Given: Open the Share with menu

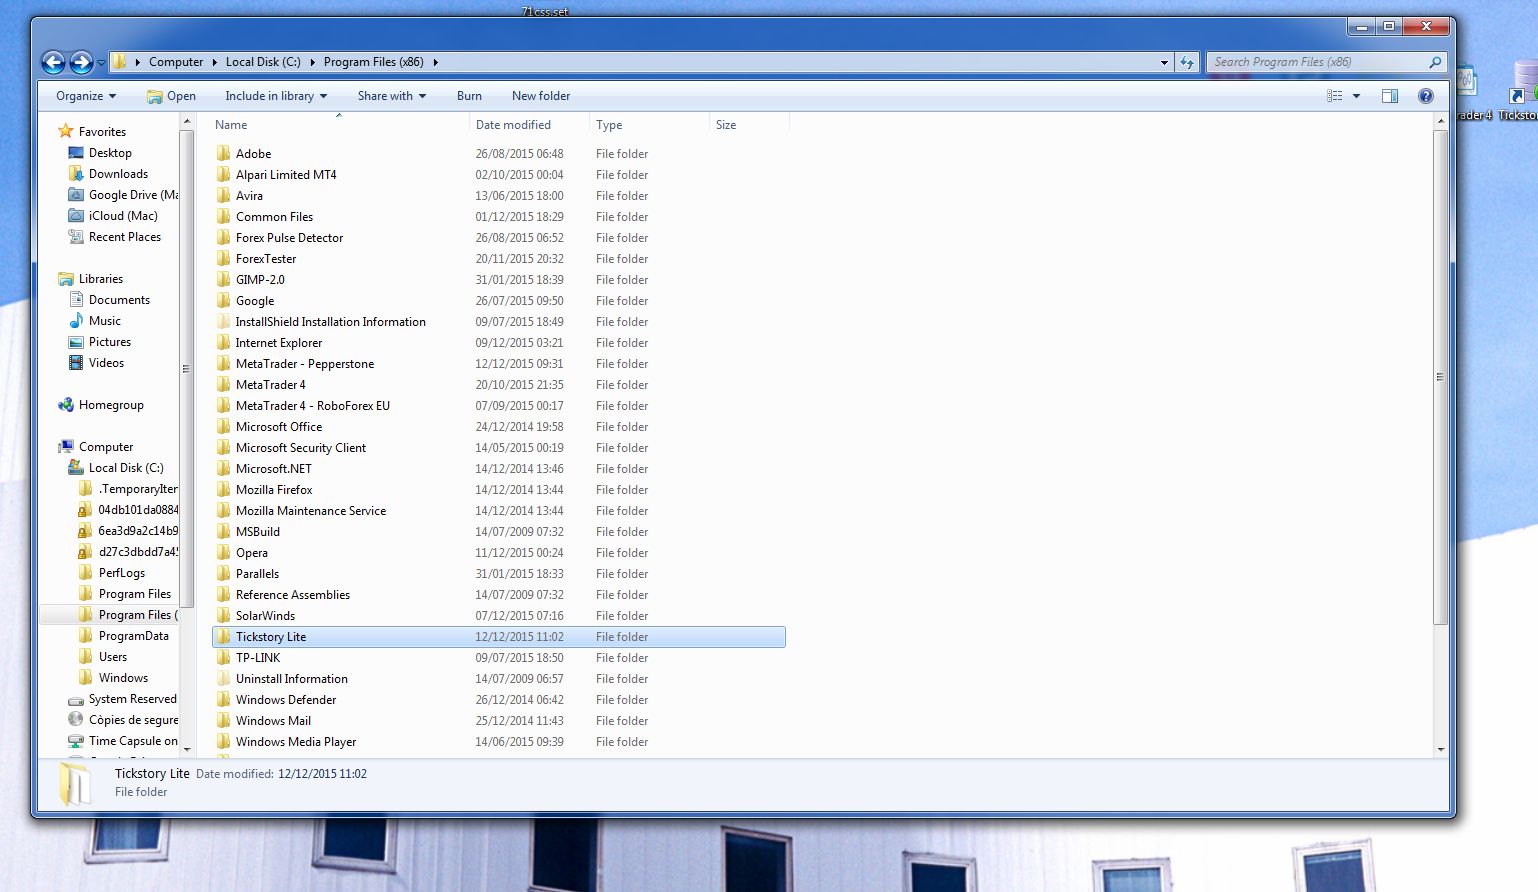Looking at the screenshot, I should click(x=392, y=96).
